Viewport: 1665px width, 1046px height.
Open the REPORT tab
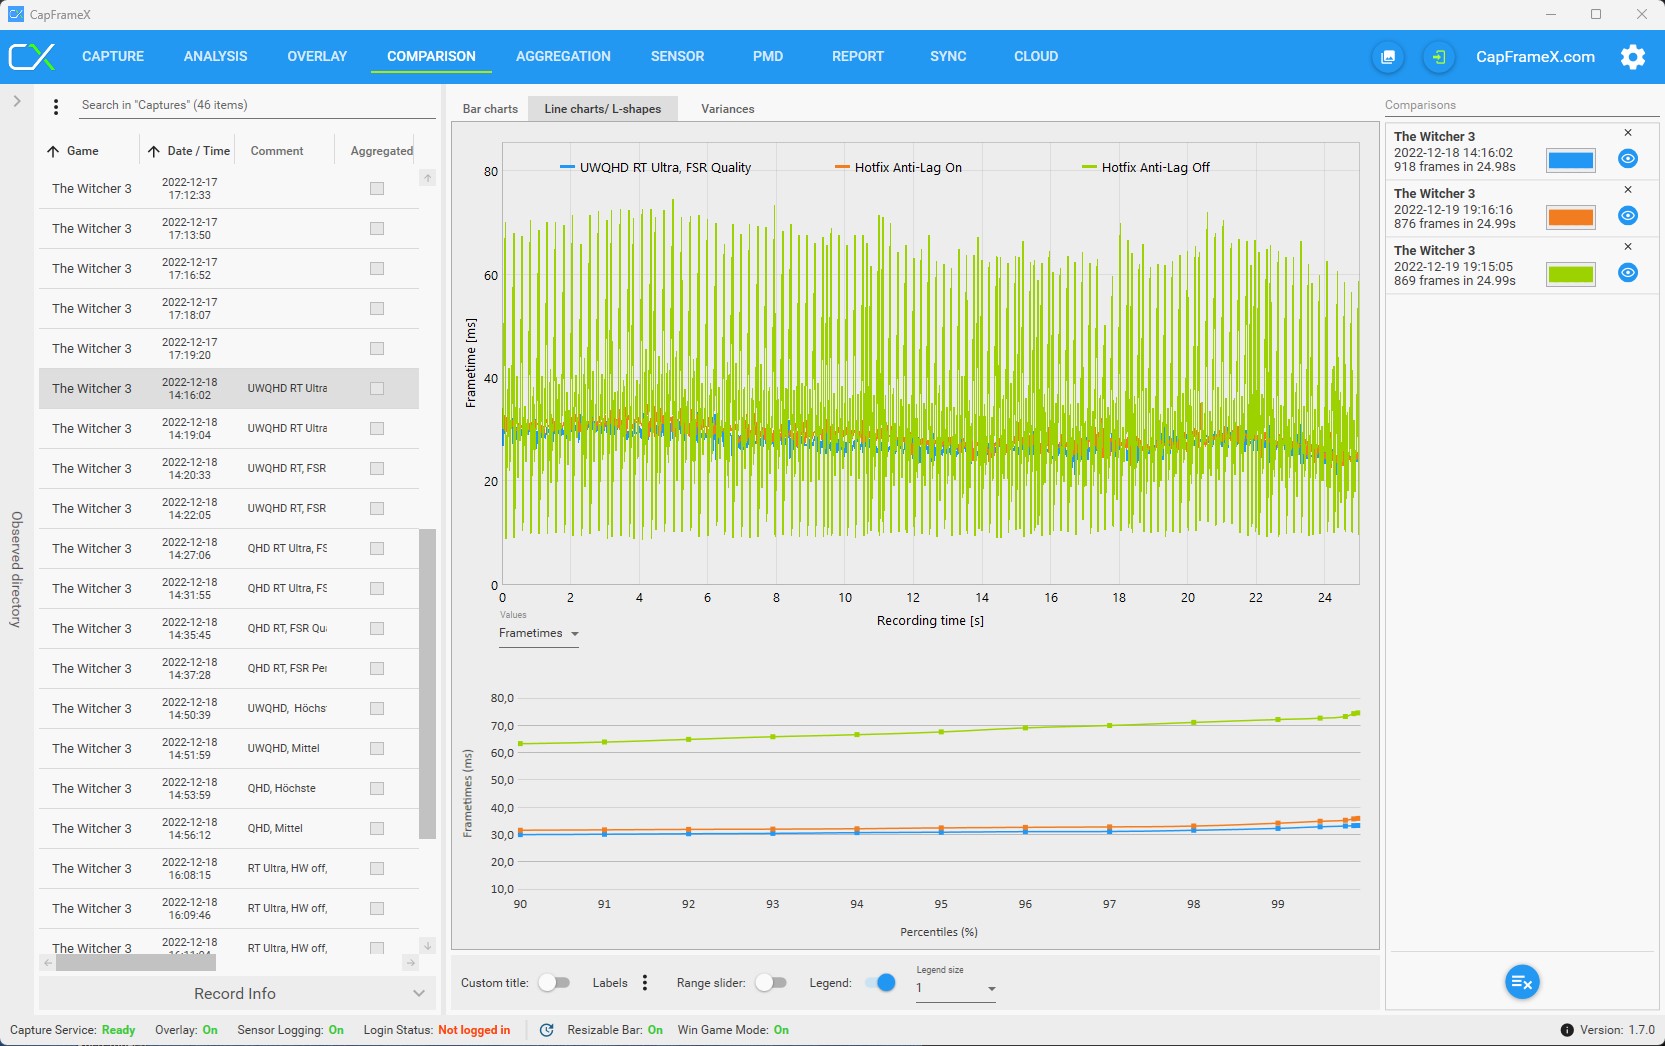coord(858,57)
